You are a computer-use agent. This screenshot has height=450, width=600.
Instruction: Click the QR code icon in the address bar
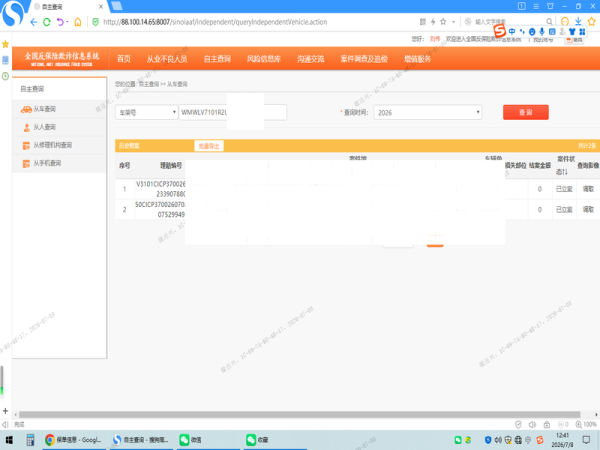[422, 22]
